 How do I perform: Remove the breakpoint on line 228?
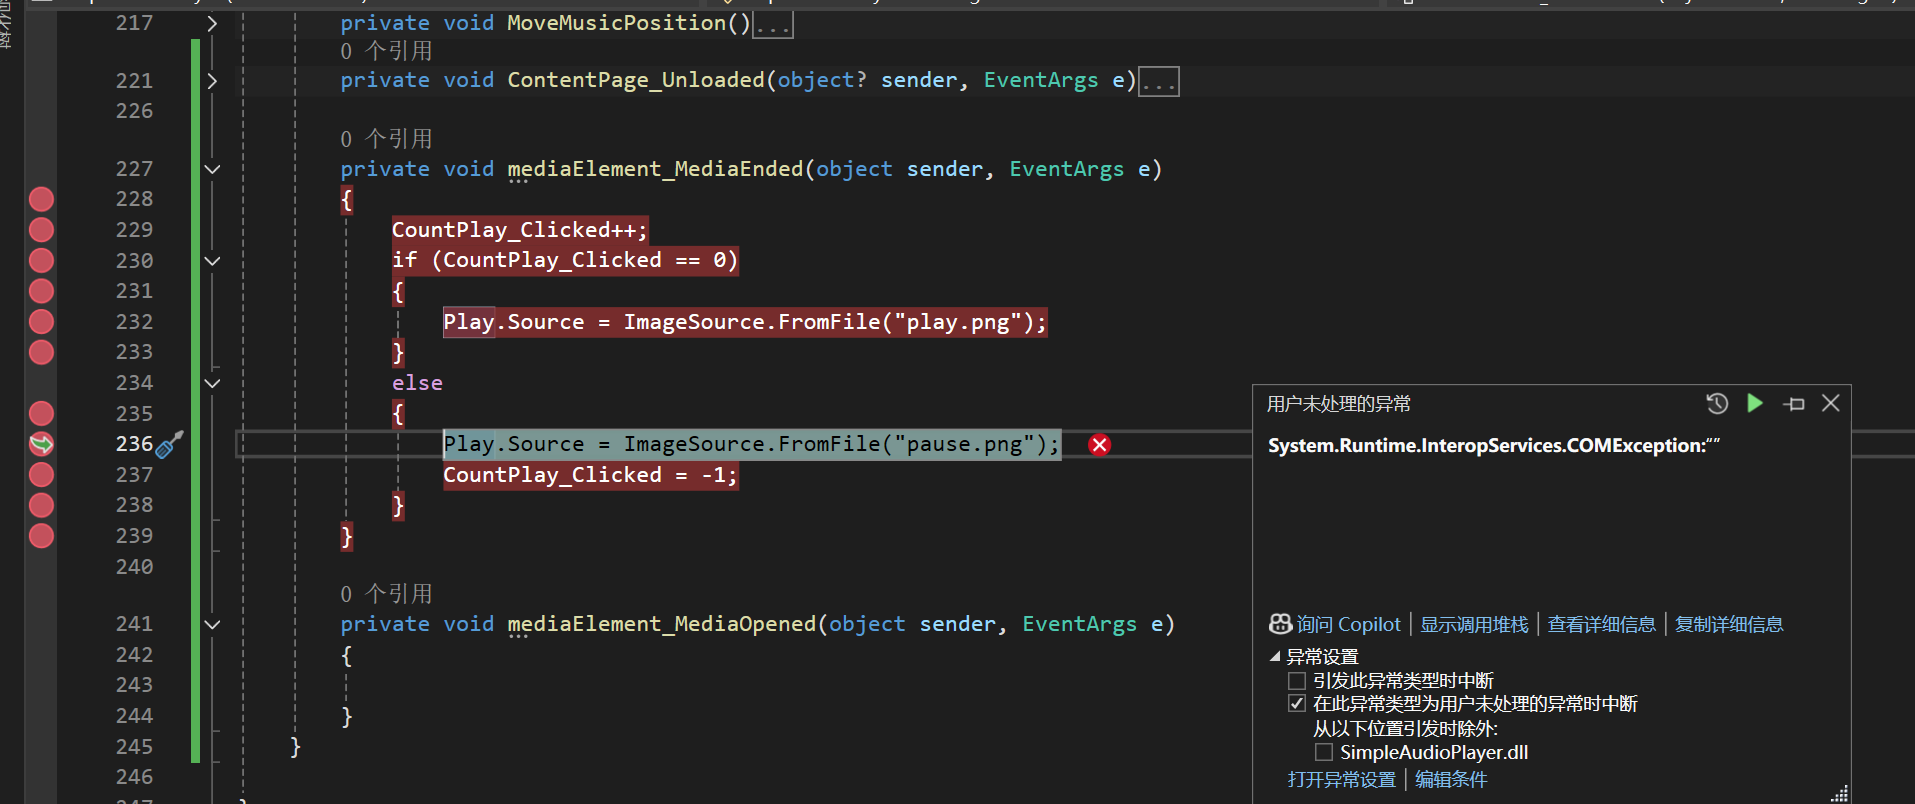(x=41, y=199)
